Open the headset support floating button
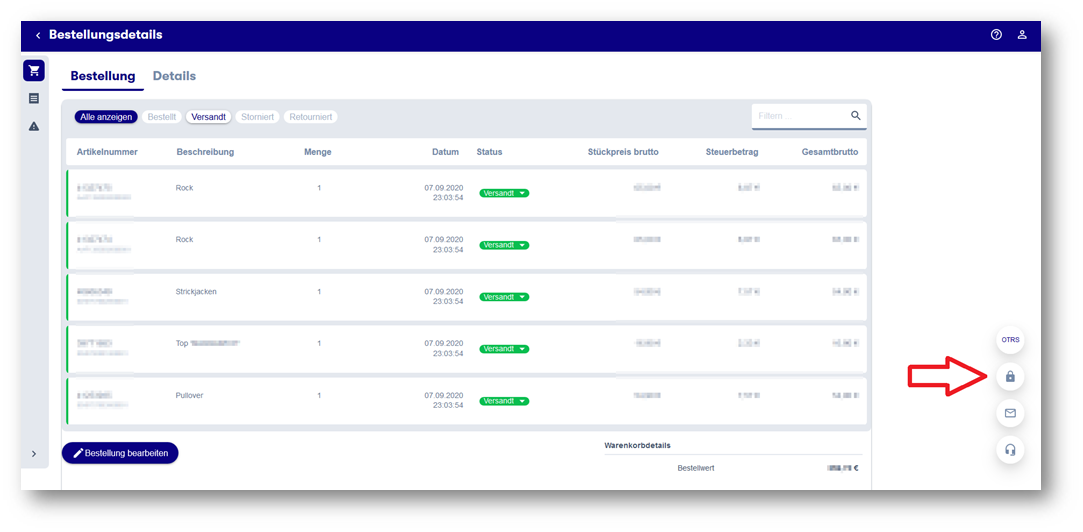Screen dimensions: 1083x532 1010,450
